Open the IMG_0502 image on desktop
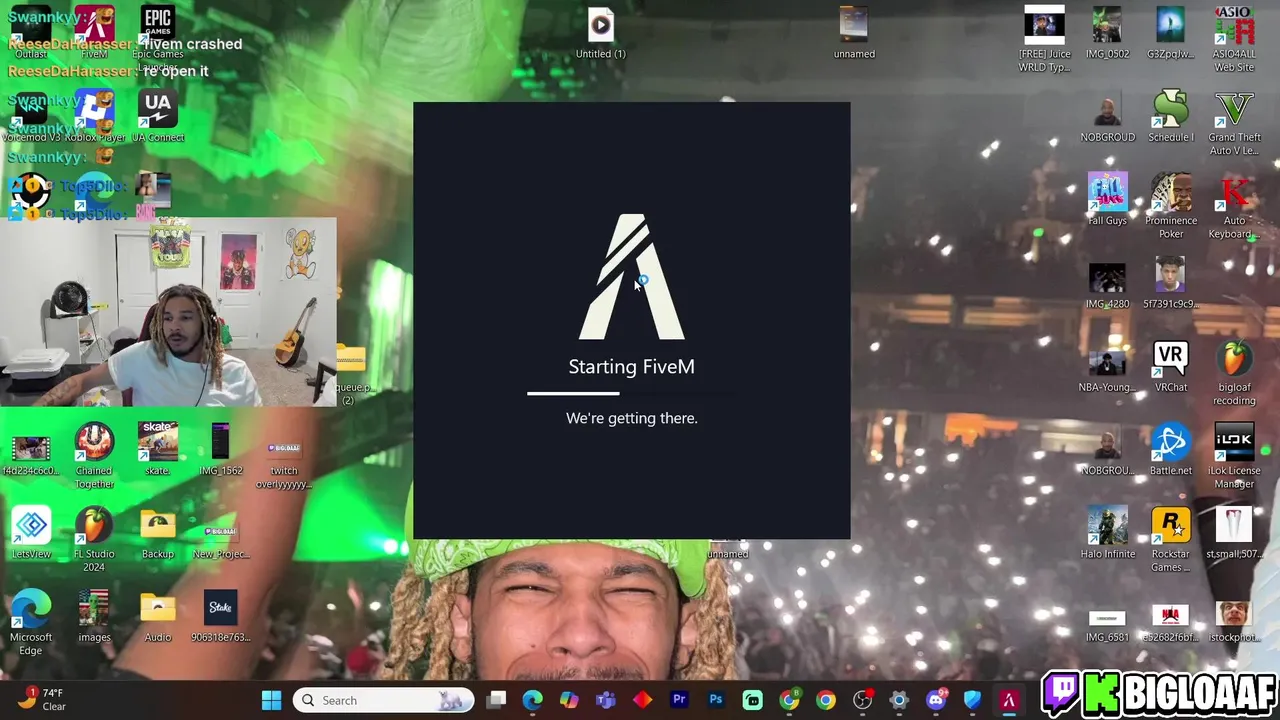The height and width of the screenshot is (720, 1280). coord(1107,33)
